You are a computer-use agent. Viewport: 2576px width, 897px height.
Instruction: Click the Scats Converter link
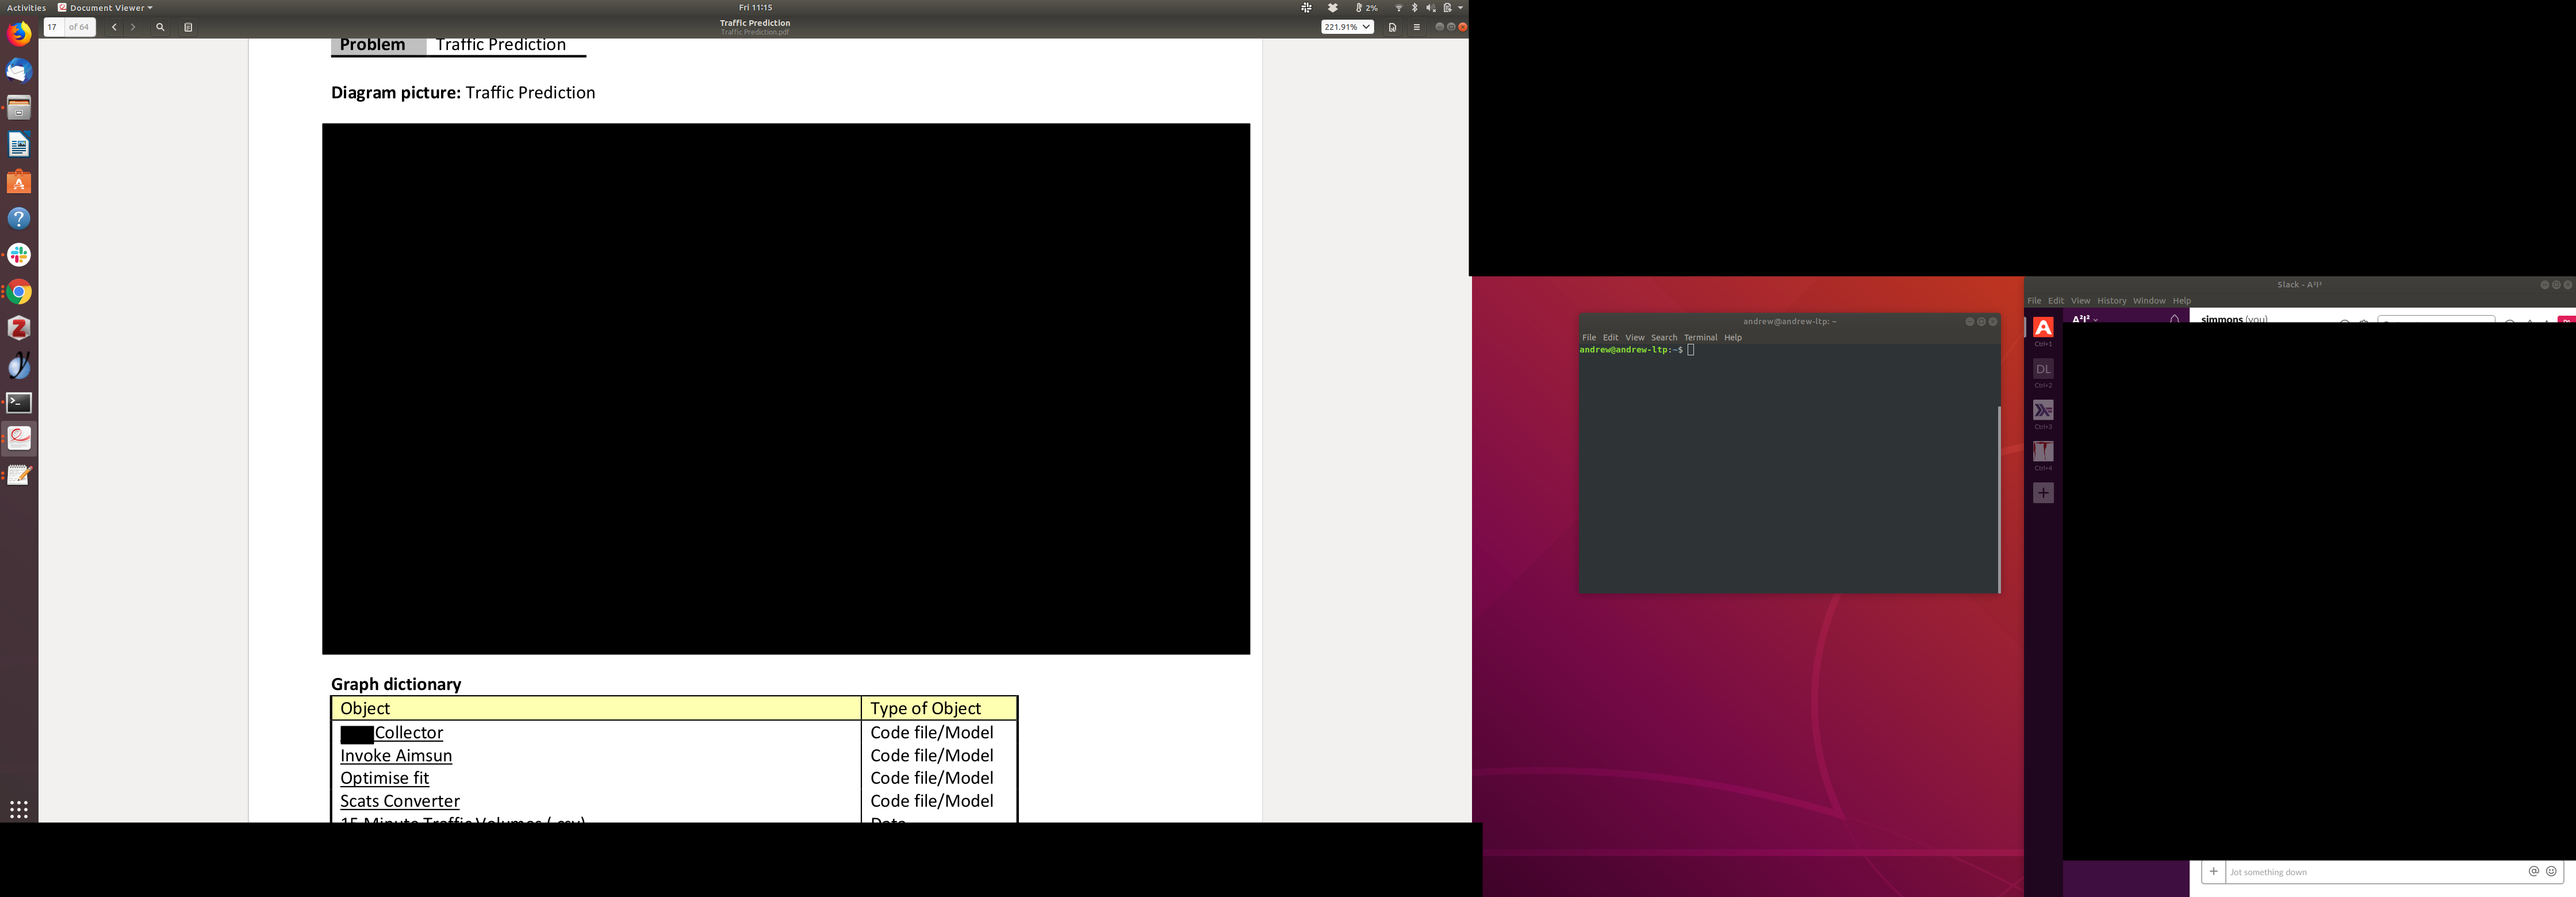(x=400, y=801)
